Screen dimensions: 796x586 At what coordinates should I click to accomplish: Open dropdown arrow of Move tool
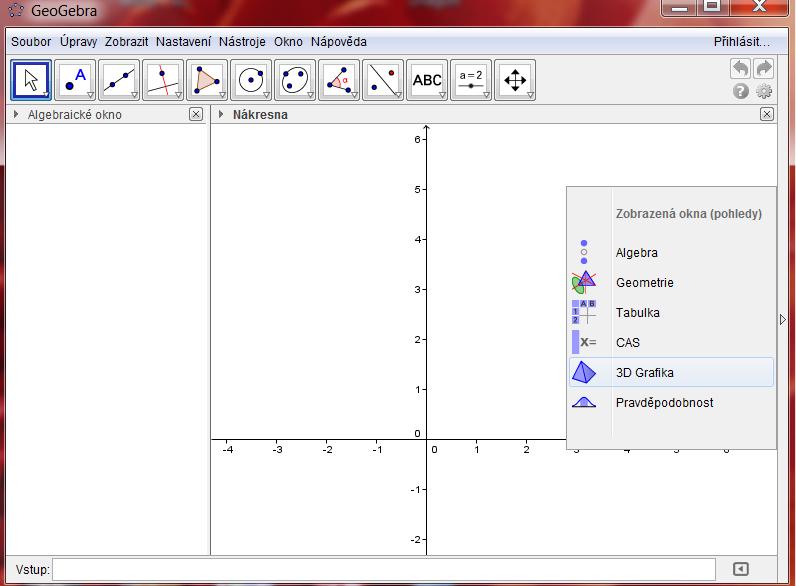[x=46, y=94]
